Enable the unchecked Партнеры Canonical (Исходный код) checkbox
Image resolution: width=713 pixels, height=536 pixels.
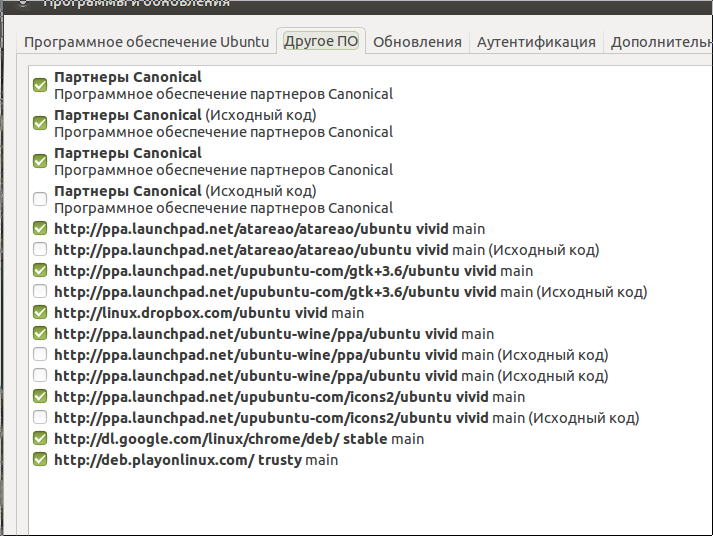40,199
